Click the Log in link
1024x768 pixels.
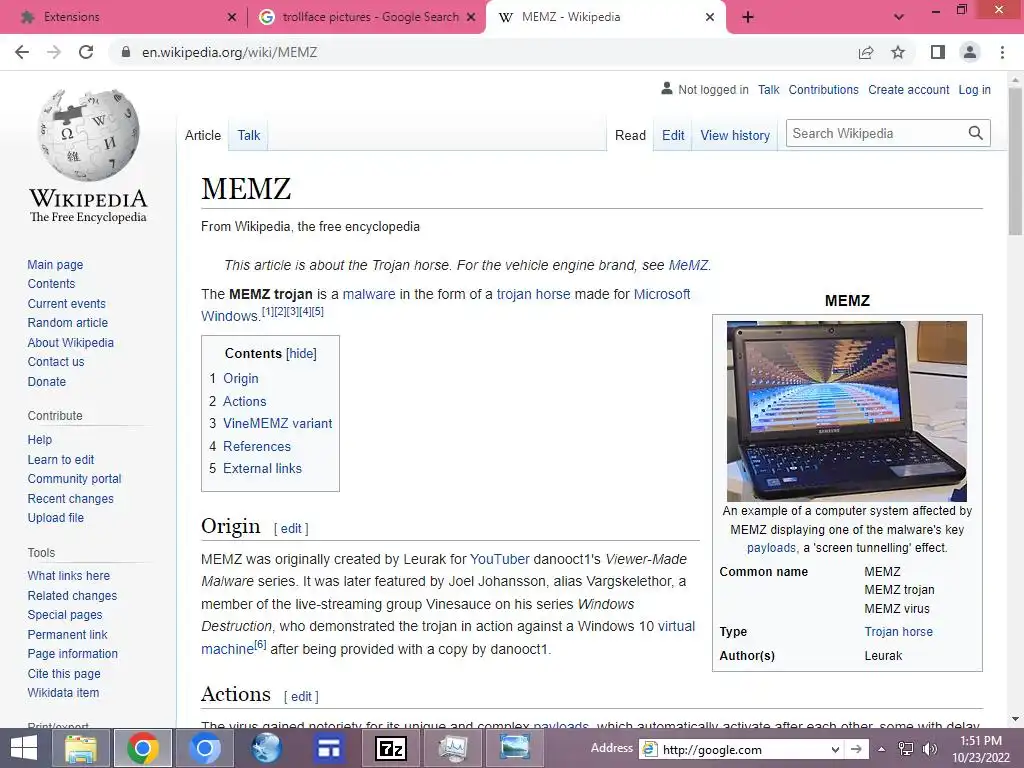point(974,89)
